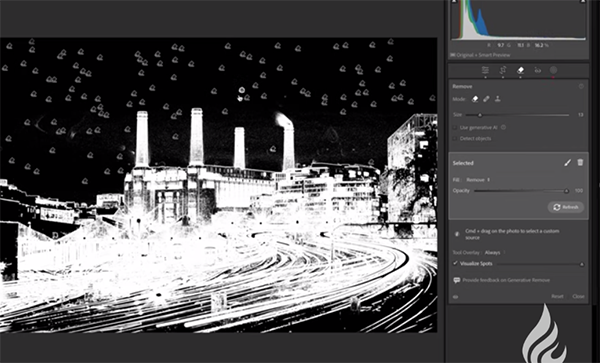The height and width of the screenshot is (363, 600).
Task: Enable Detect objects checkbox
Action: point(455,138)
